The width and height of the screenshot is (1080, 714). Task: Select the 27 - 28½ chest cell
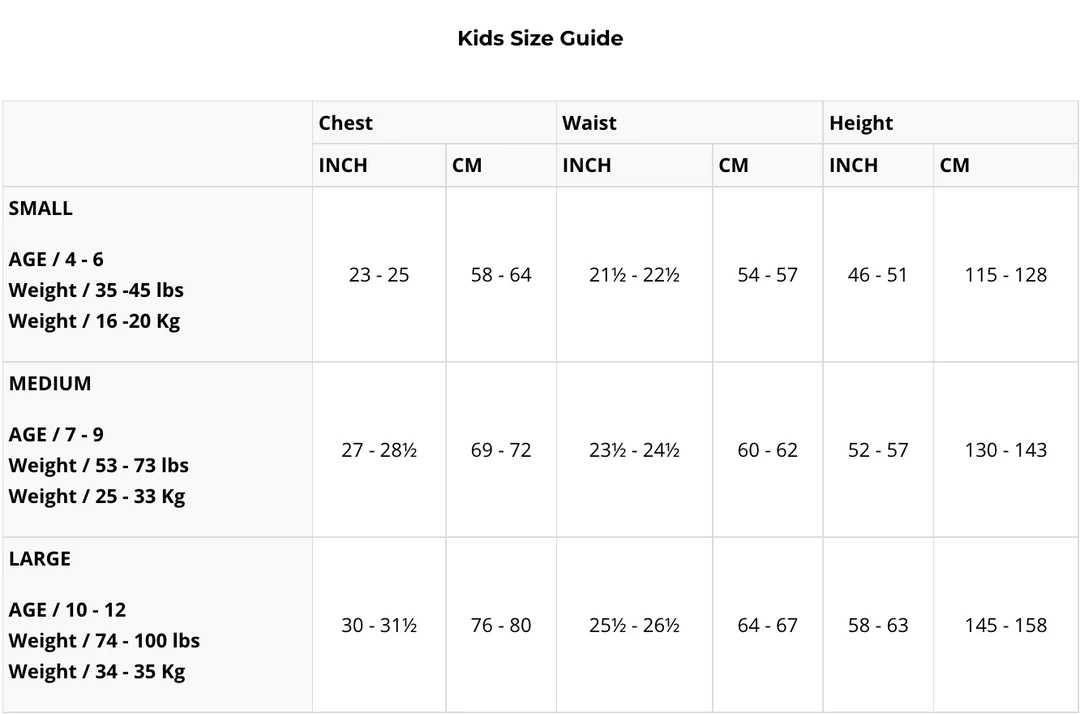tap(379, 450)
